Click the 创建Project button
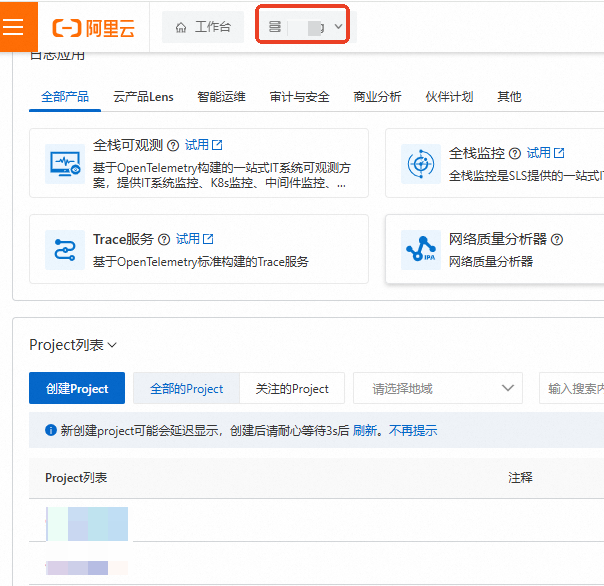The image size is (604, 586). point(77,388)
